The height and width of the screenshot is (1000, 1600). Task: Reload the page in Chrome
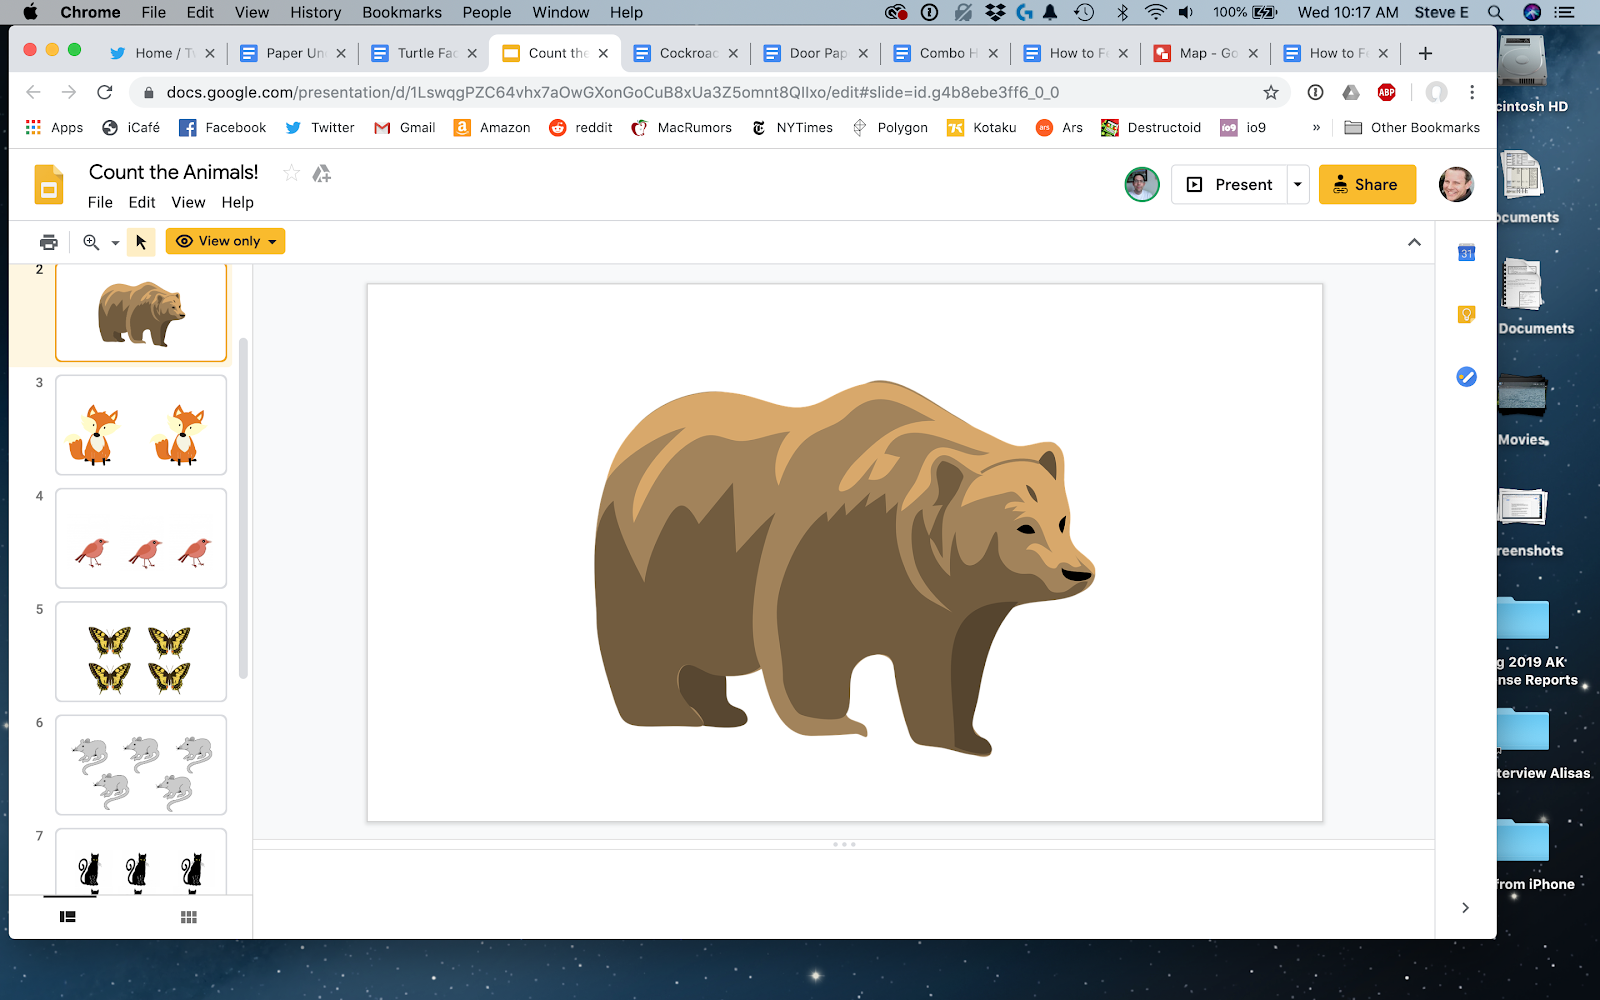(104, 92)
